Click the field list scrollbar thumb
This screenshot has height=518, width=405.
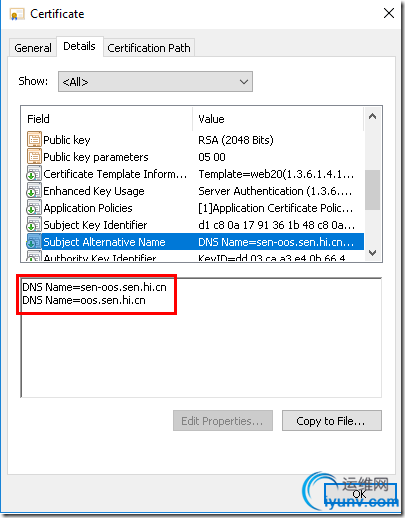pyautogui.click(x=373, y=190)
